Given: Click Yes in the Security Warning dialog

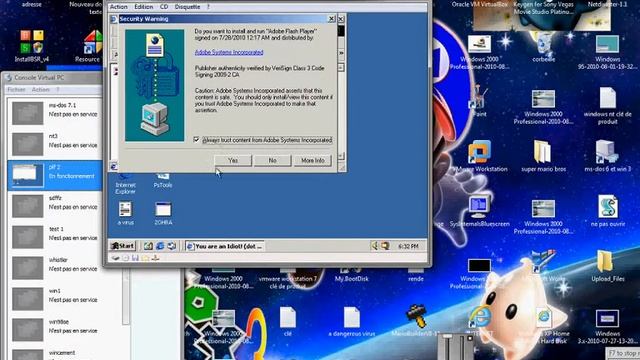Looking at the screenshot, I should pyautogui.click(x=233, y=160).
